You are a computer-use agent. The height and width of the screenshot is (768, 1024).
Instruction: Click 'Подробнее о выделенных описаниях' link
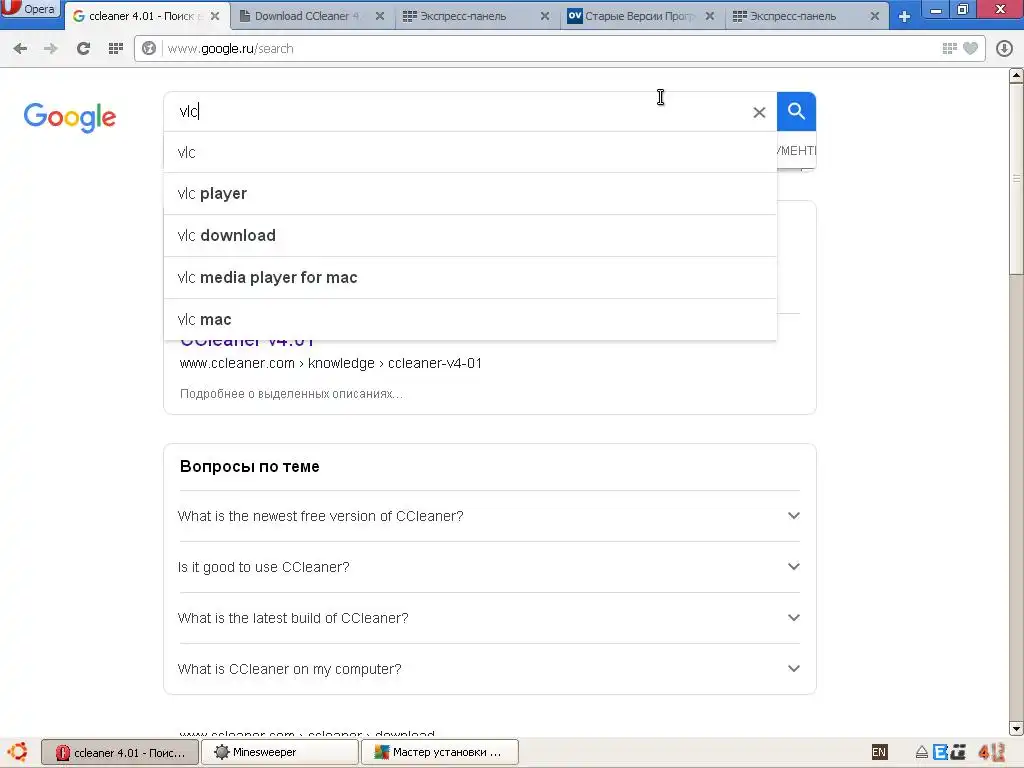point(291,394)
